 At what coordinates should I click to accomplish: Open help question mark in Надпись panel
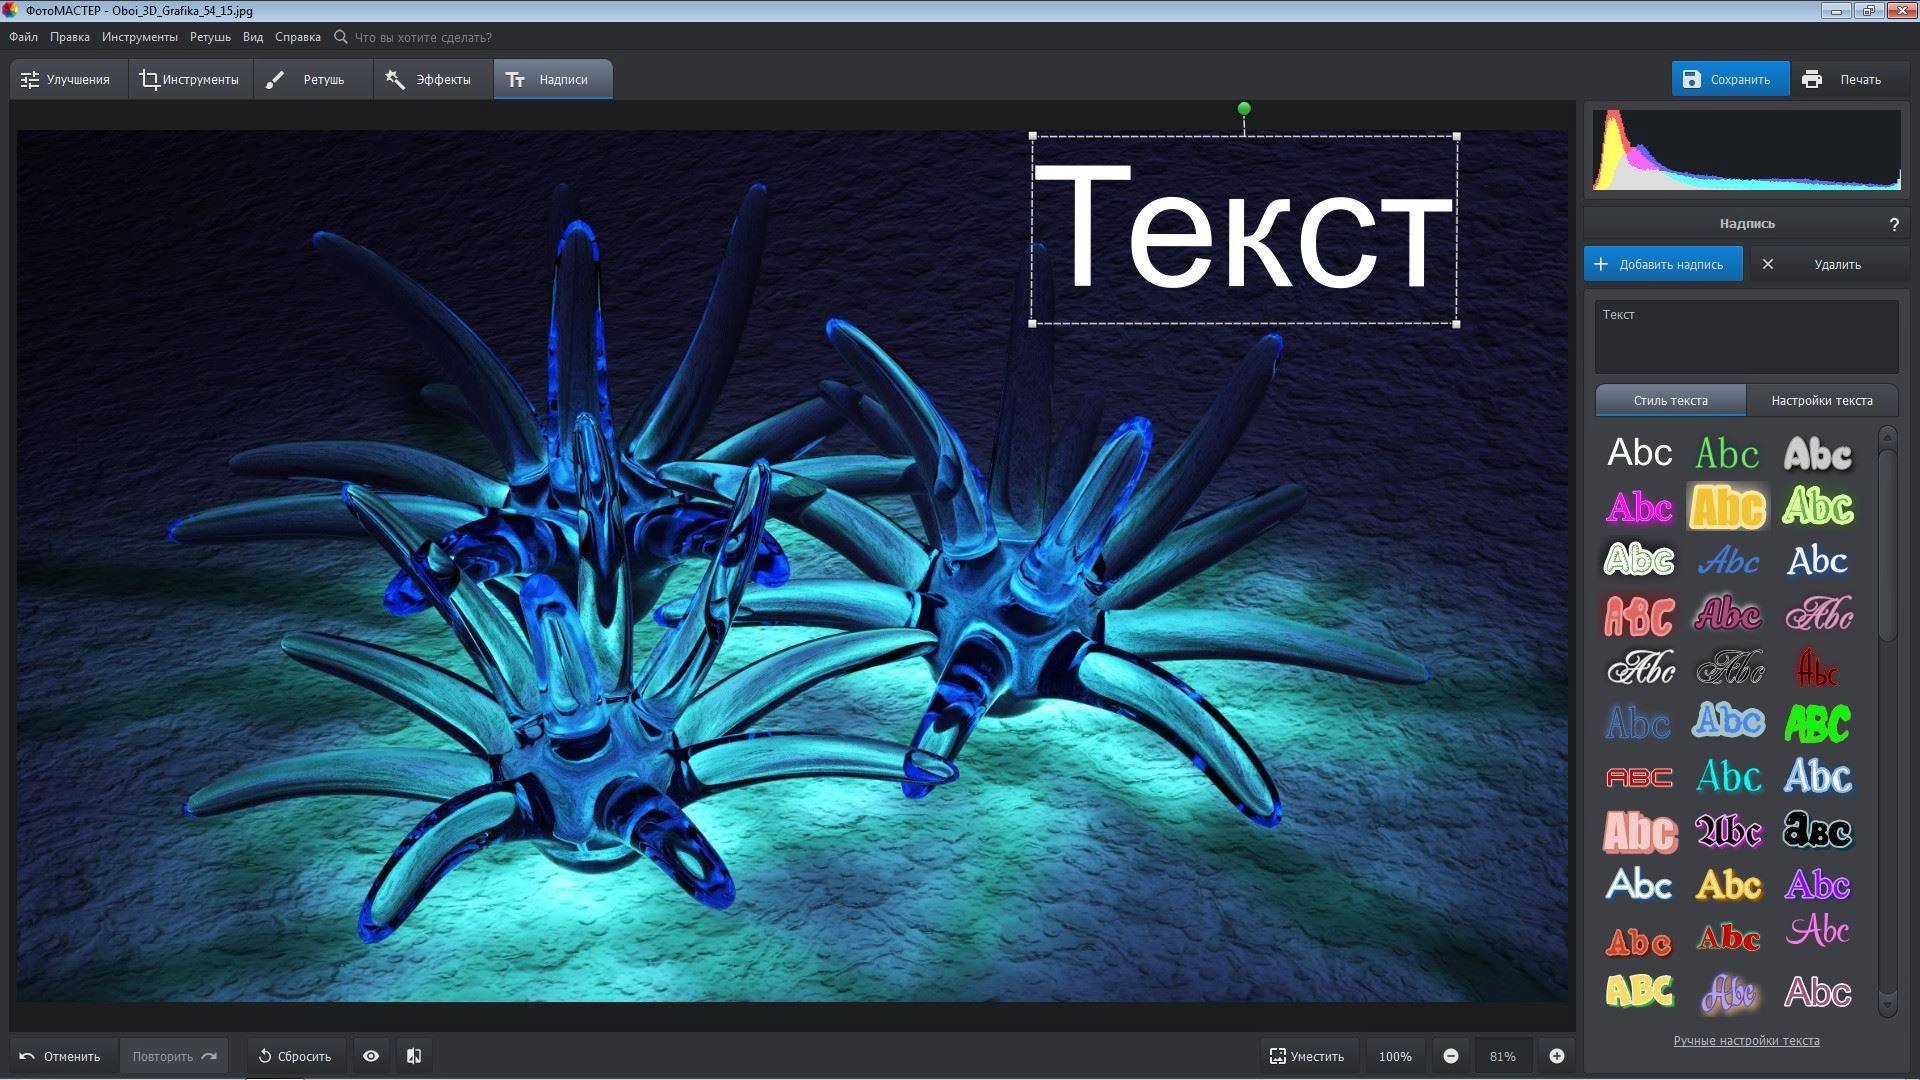pyautogui.click(x=1893, y=224)
